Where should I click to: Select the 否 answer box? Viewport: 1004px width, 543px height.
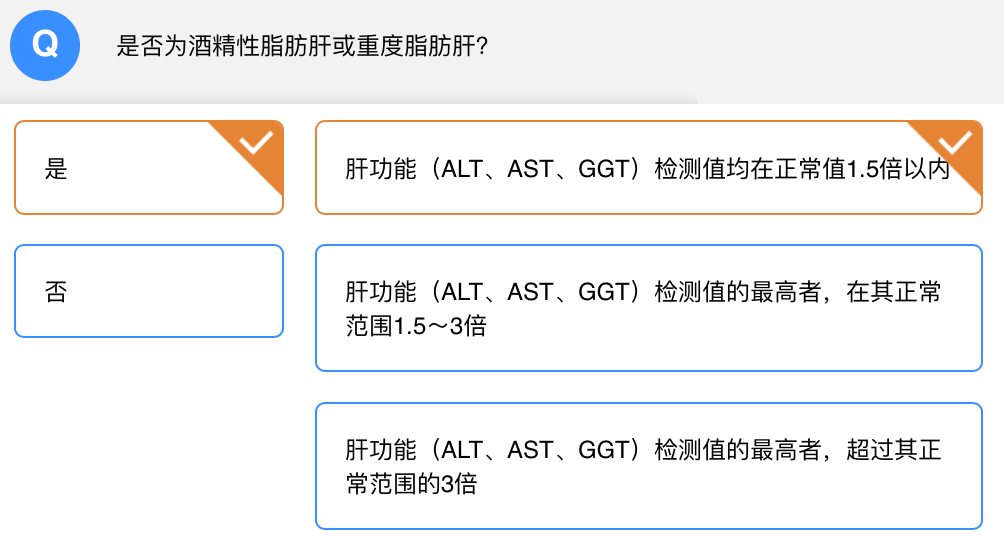(x=149, y=291)
